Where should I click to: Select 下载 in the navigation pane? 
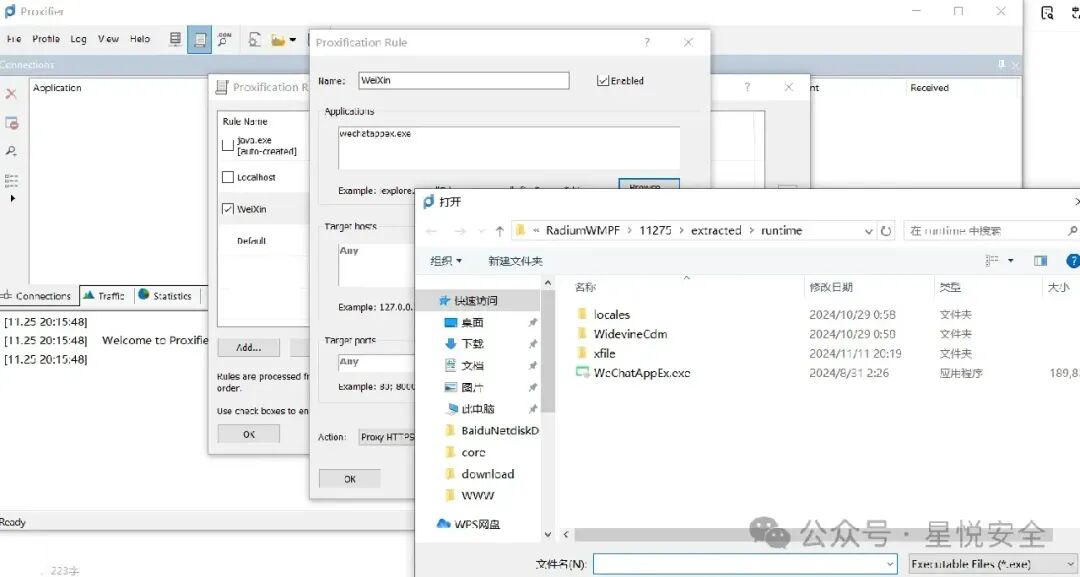click(472, 344)
